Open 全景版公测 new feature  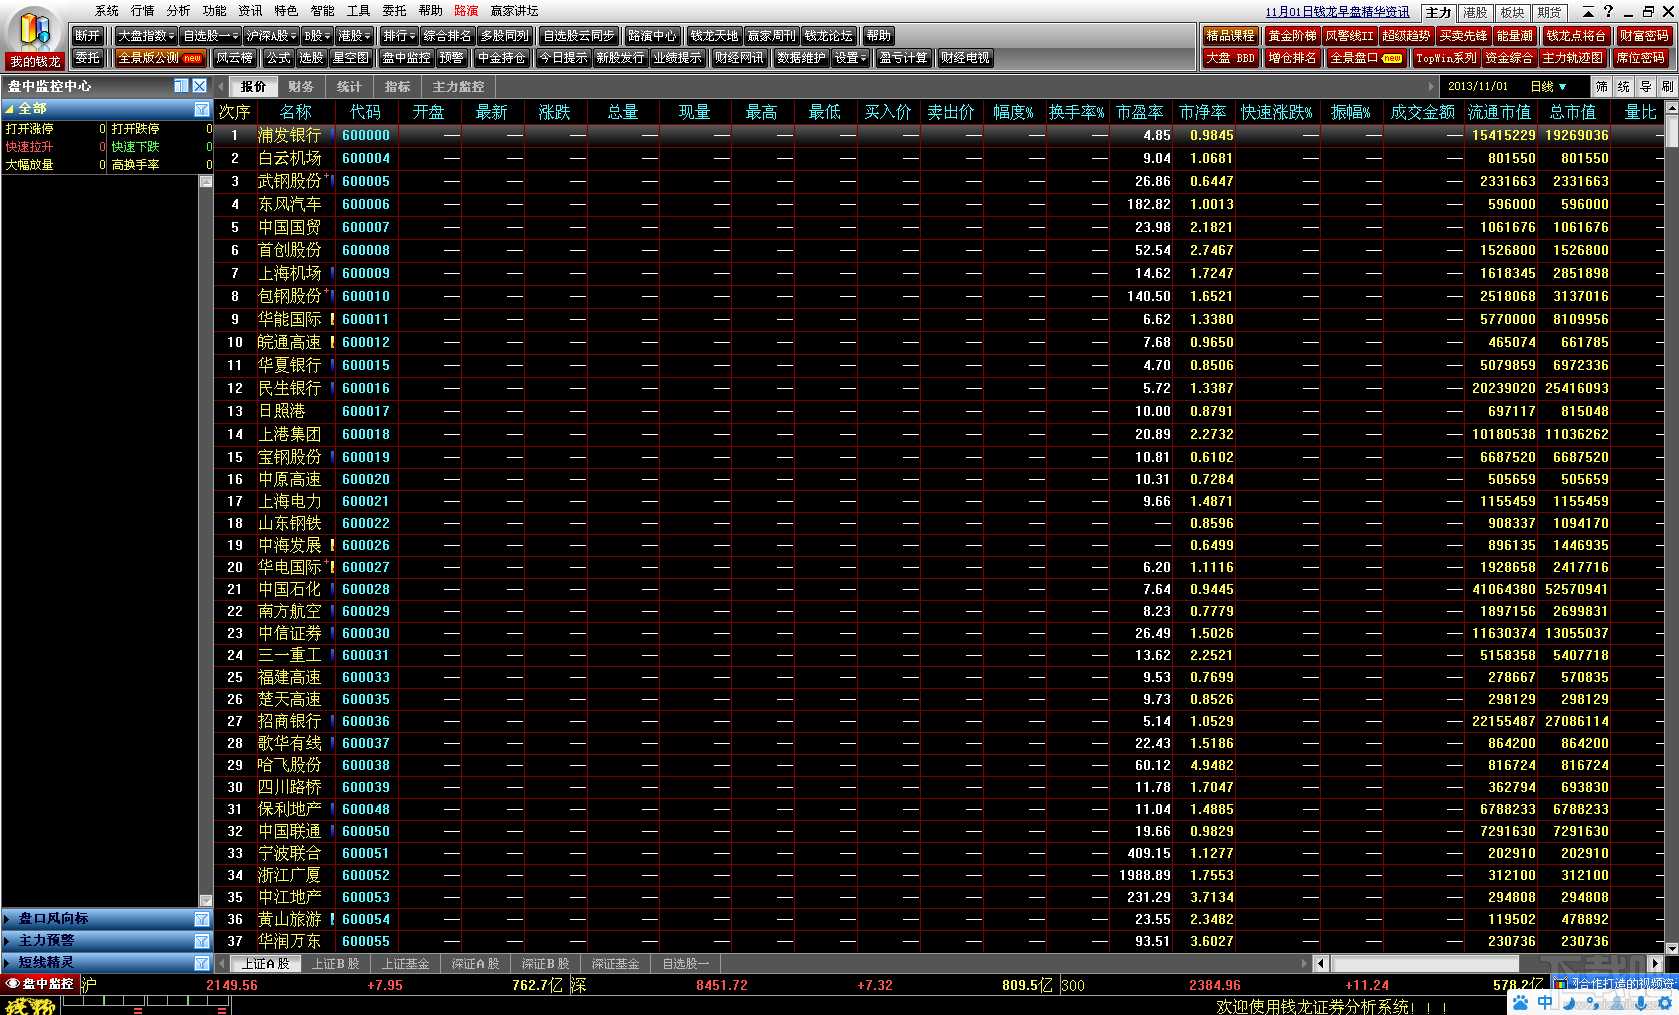point(161,58)
